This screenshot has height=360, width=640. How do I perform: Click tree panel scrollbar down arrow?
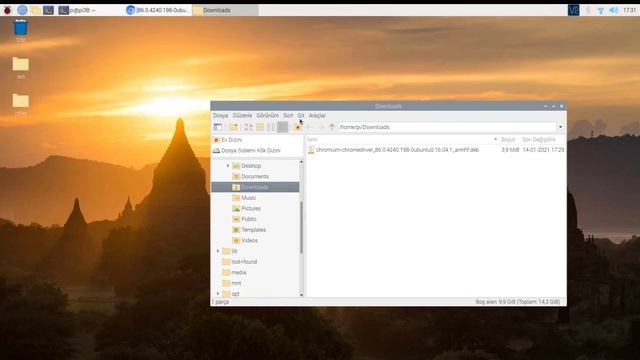[301, 295]
